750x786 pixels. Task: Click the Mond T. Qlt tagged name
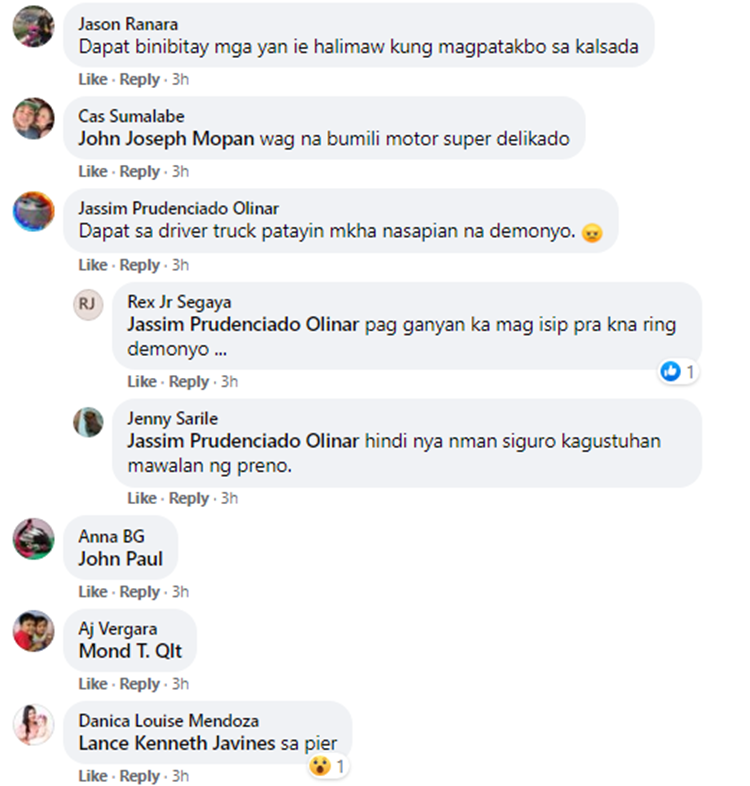click(130, 651)
